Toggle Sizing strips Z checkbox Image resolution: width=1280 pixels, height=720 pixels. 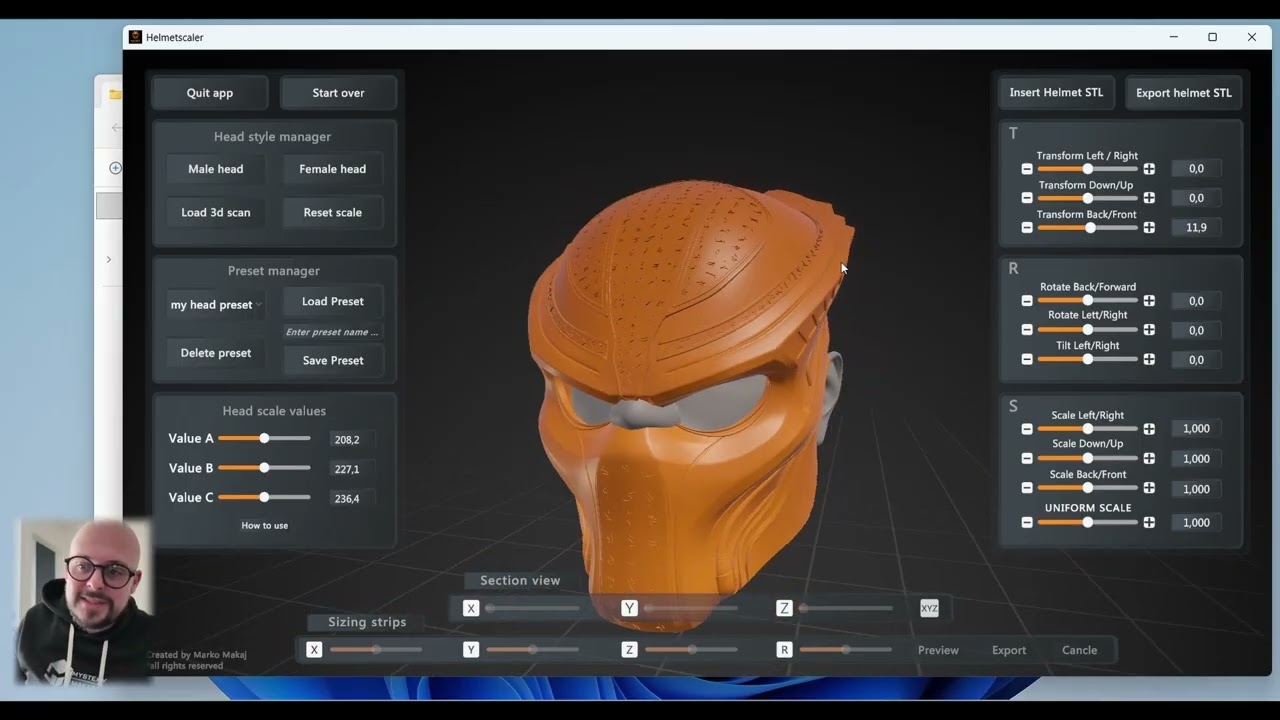click(629, 650)
